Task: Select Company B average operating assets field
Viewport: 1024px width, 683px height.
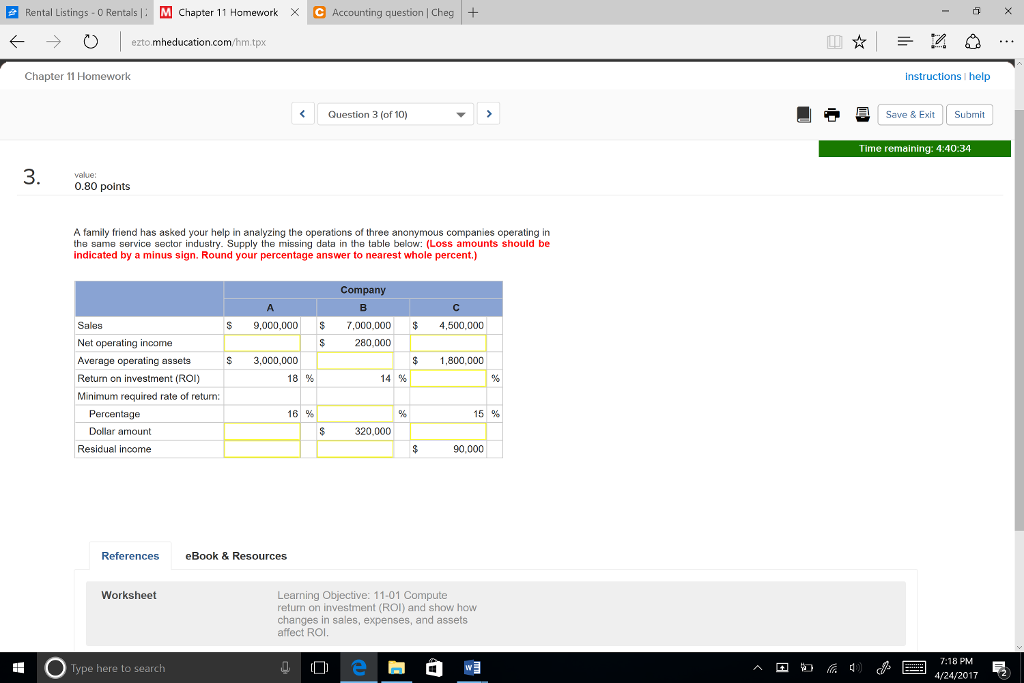Action: coord(355,360)
